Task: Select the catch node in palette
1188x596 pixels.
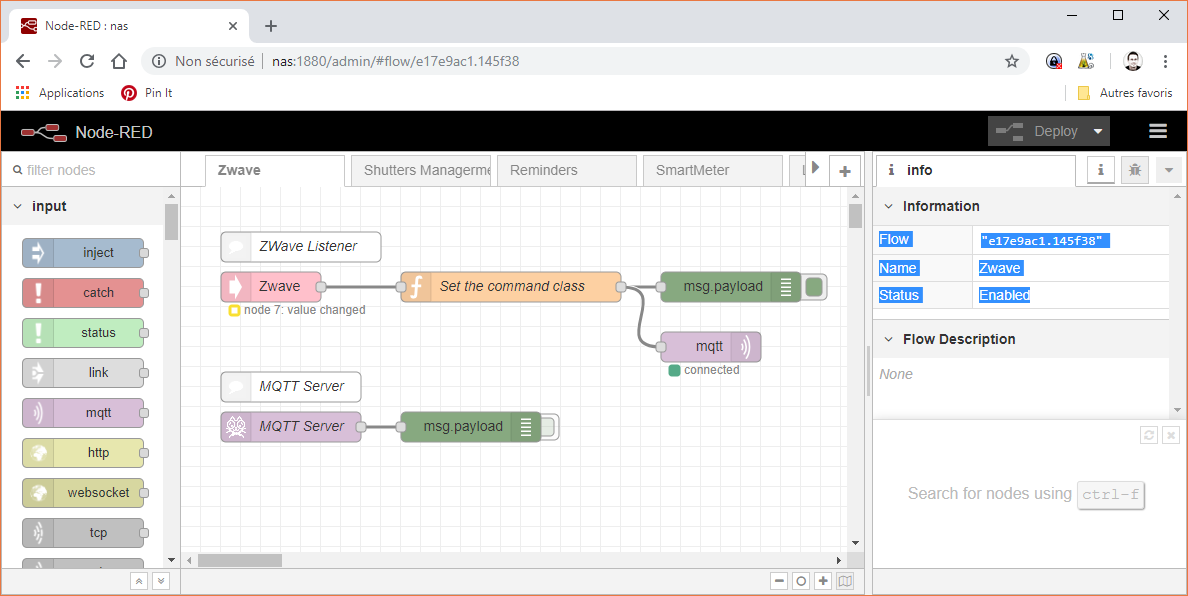Action: coord(83,293)
